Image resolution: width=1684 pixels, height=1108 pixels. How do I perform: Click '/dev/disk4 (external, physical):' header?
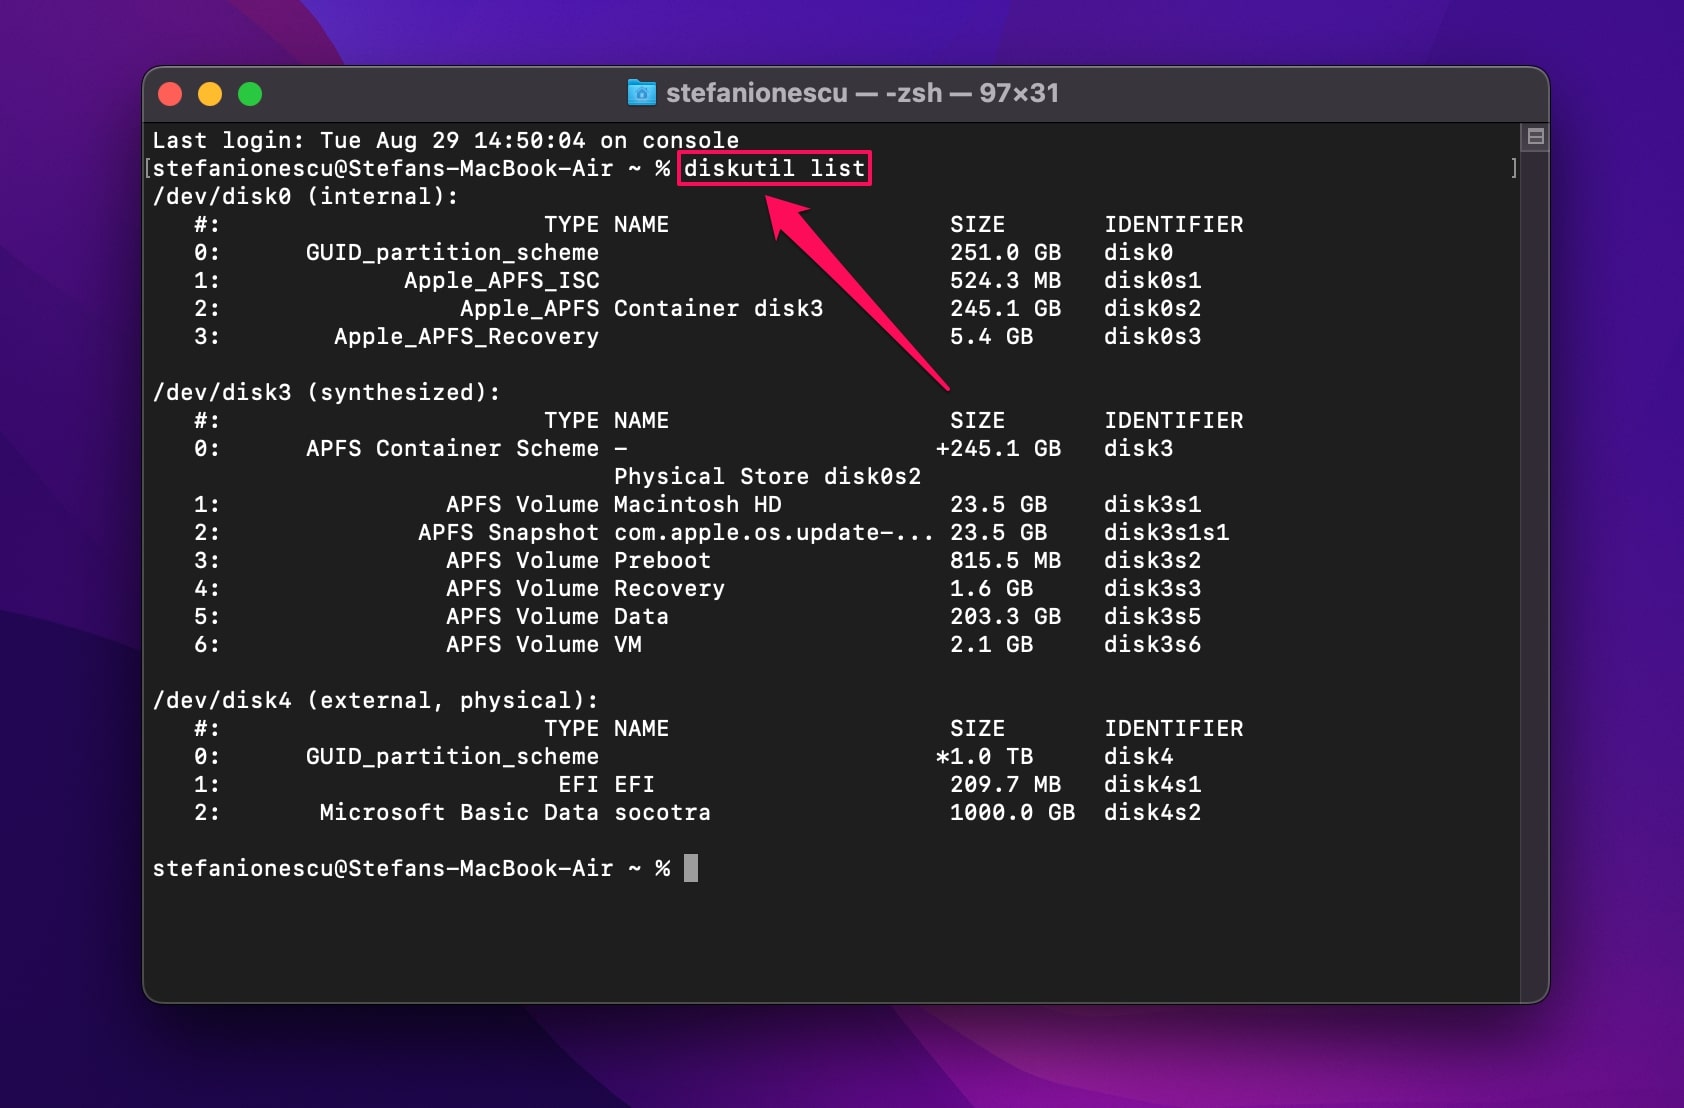tap(375, 700)
